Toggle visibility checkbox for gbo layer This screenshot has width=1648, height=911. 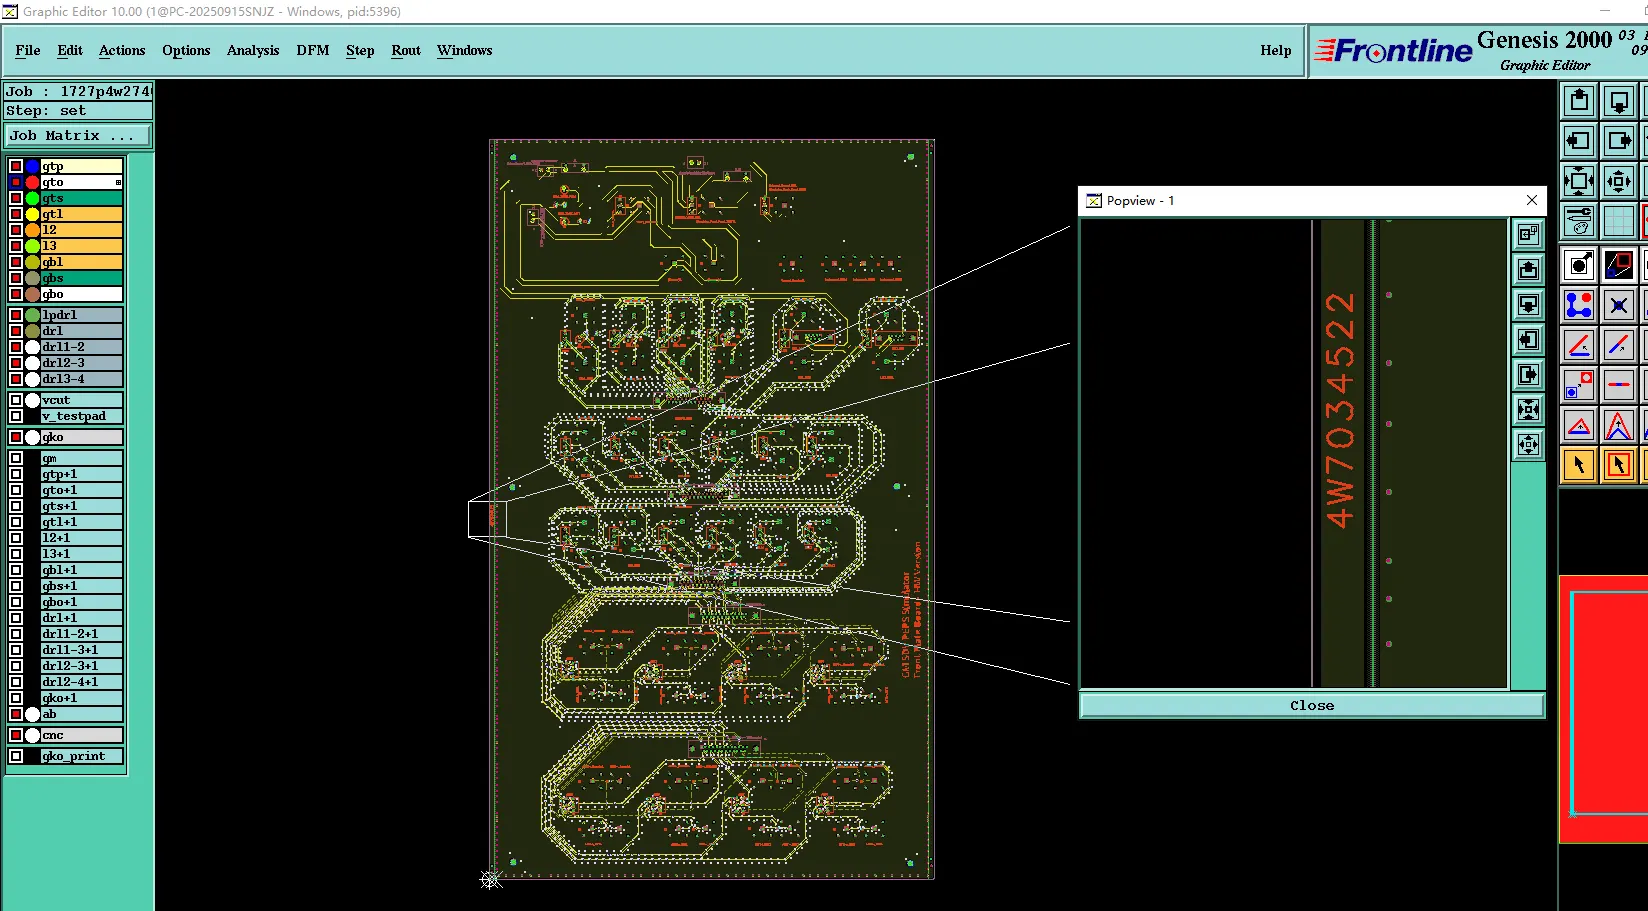pos(16,294)
